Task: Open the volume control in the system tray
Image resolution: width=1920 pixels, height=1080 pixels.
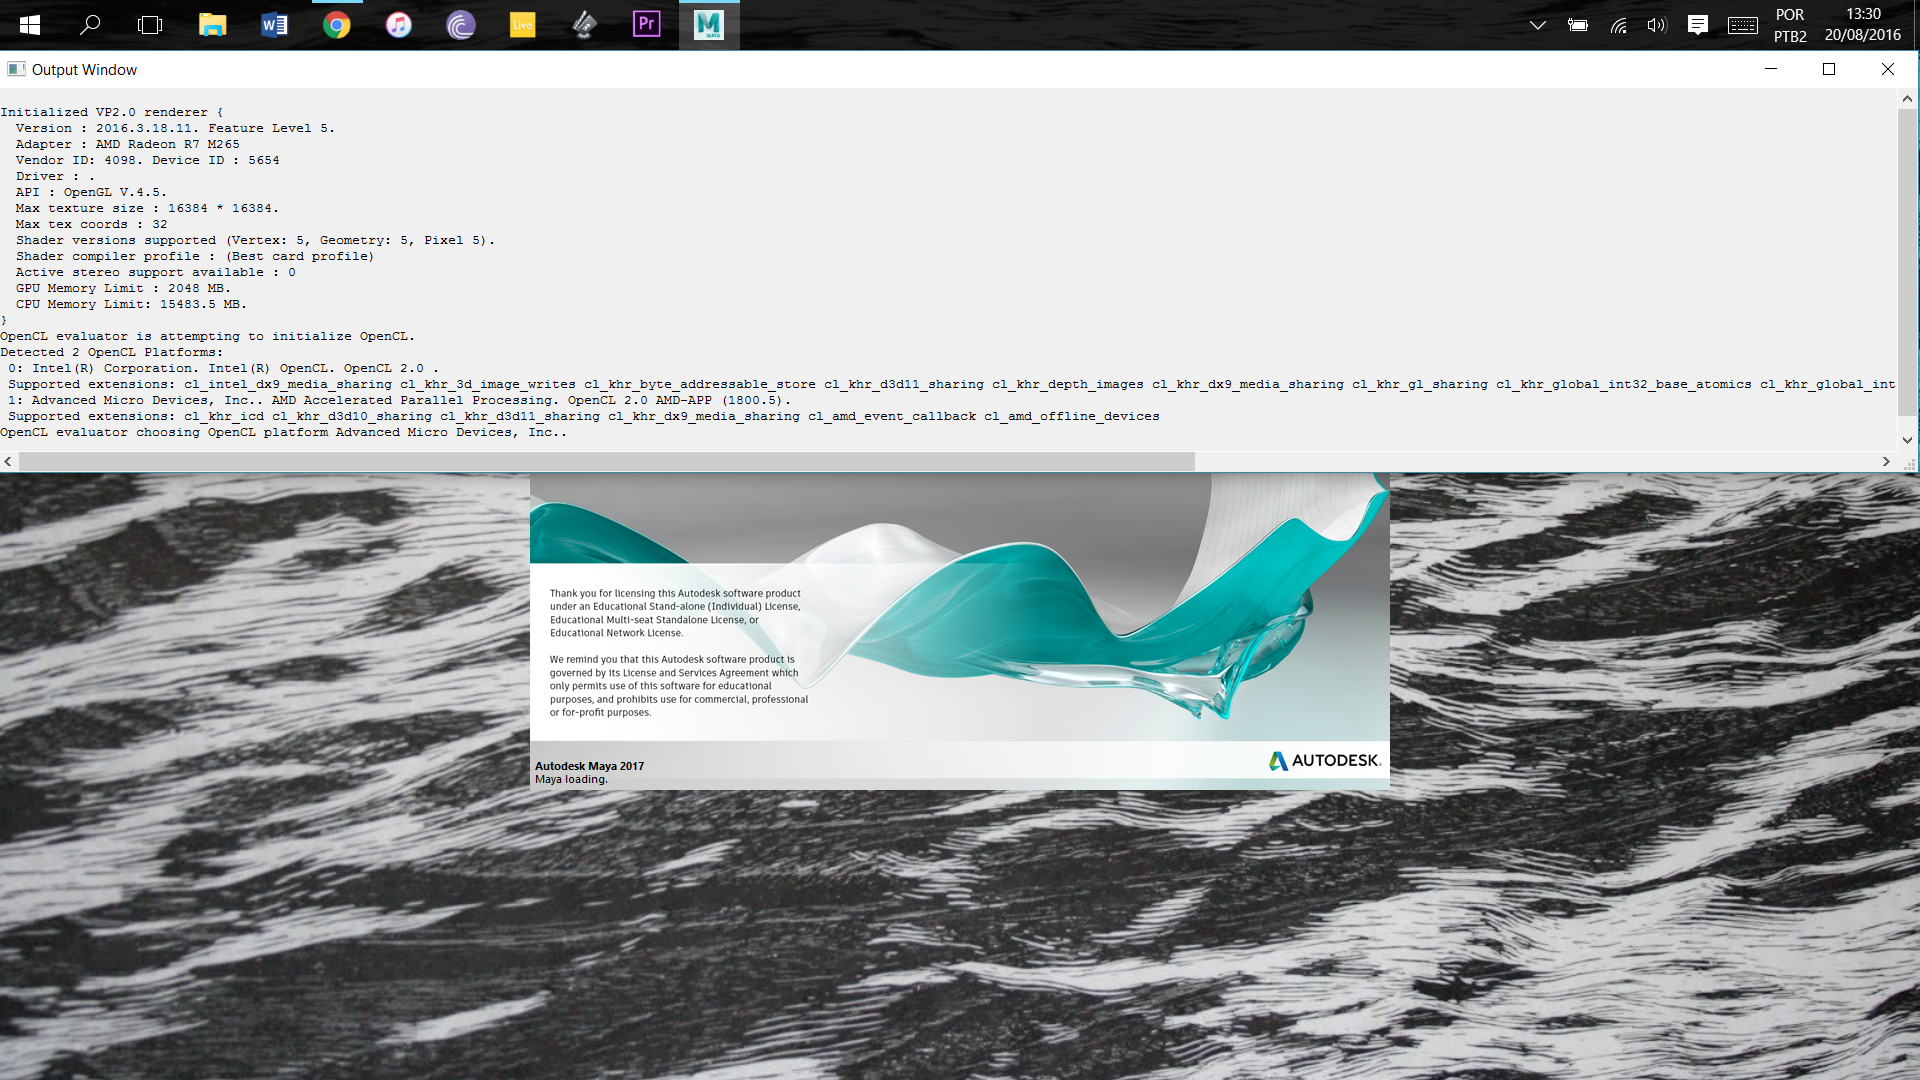Action: [x=1656, y=25]
